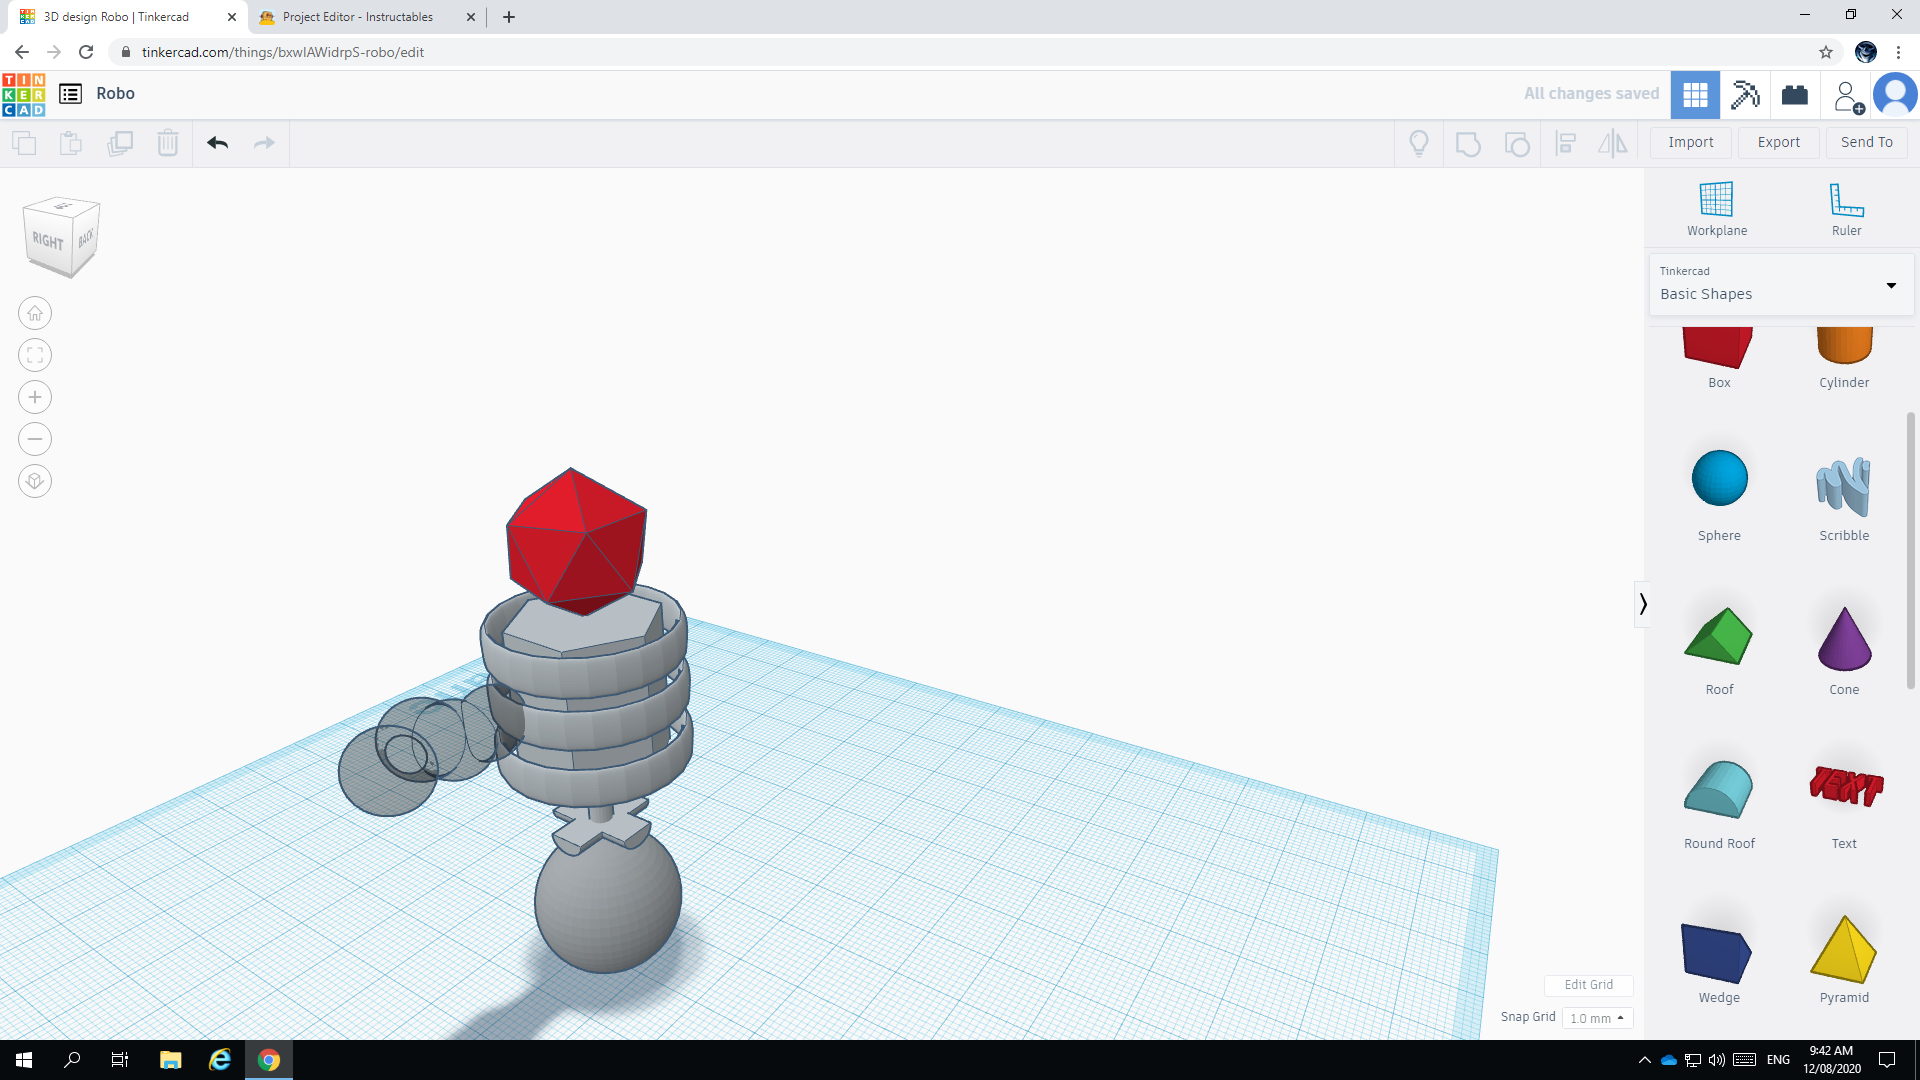Click the Align tool icon
The height and width of the screenshot is (1080, 1920).
click(1566, 144)
